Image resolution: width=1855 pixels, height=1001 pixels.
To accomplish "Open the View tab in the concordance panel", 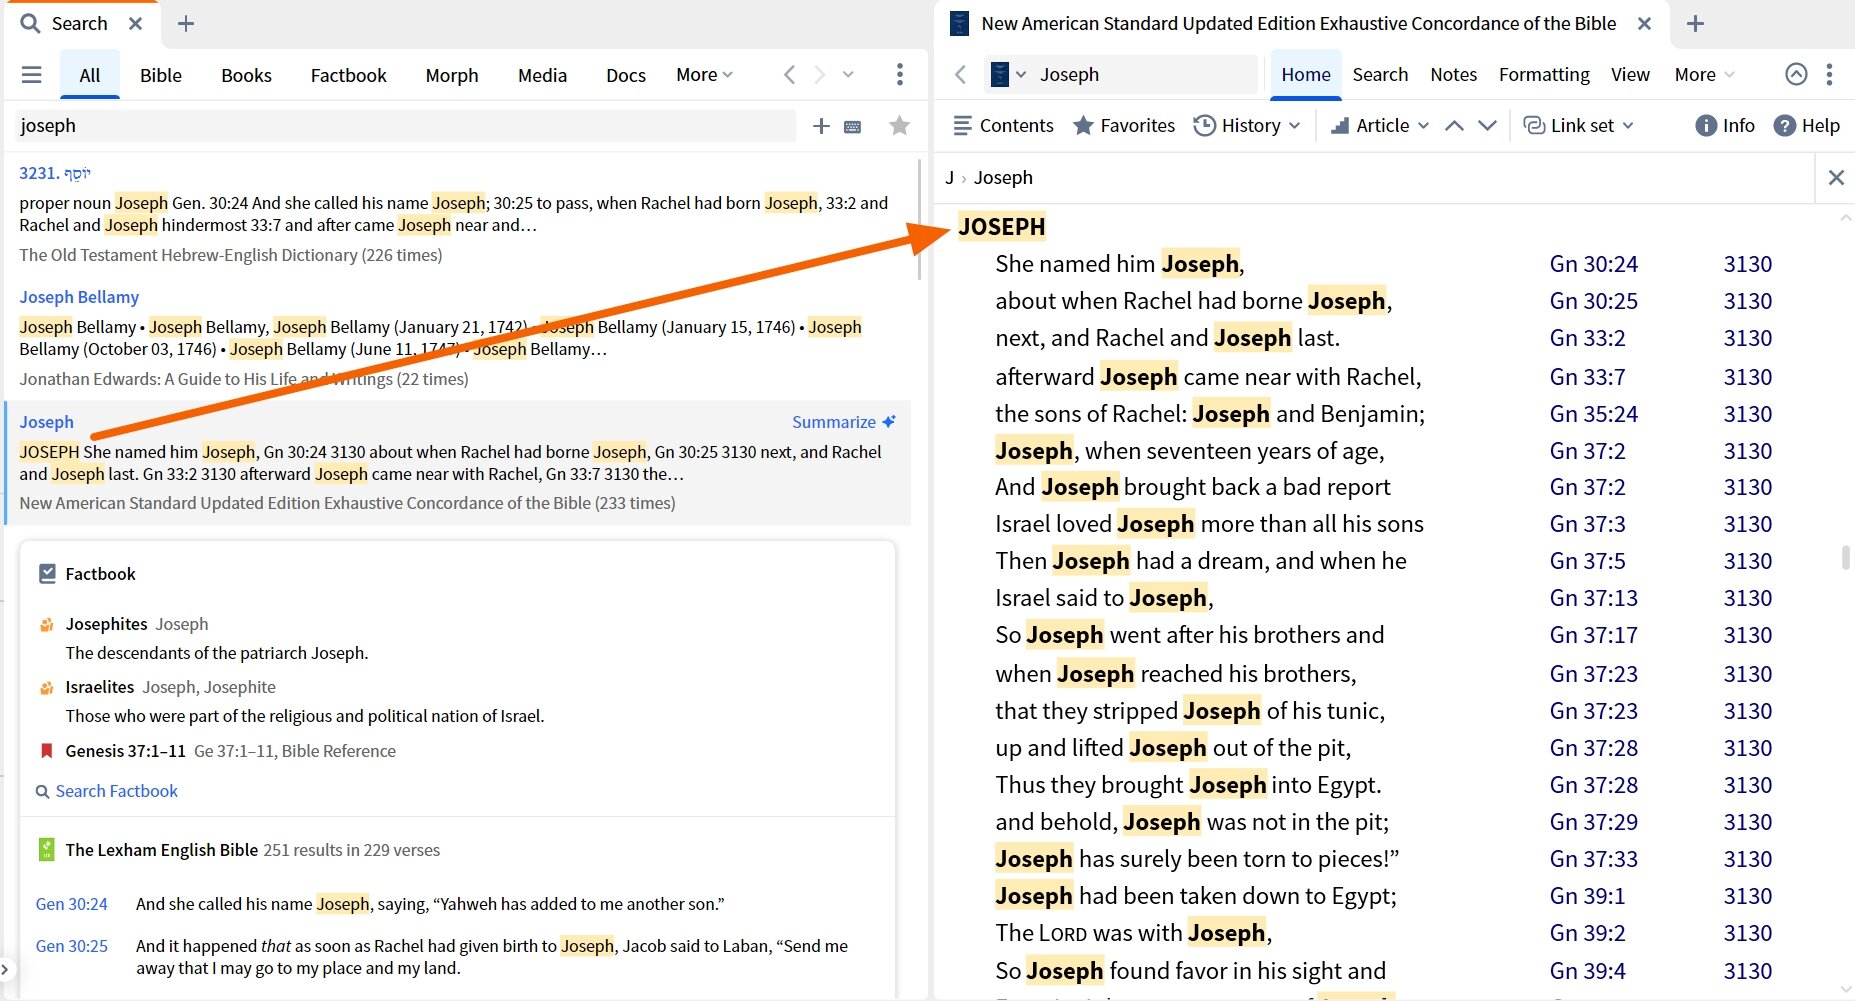I will (x=1630, y=75).
